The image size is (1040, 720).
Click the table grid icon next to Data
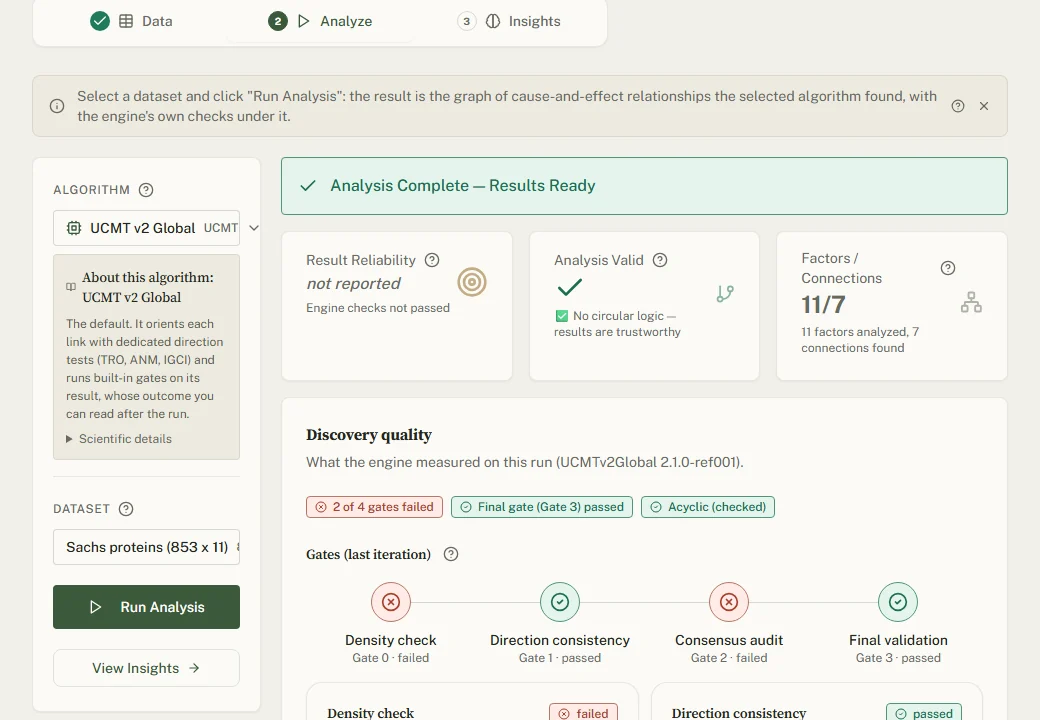pyautogui.click(x=126, y=21)
